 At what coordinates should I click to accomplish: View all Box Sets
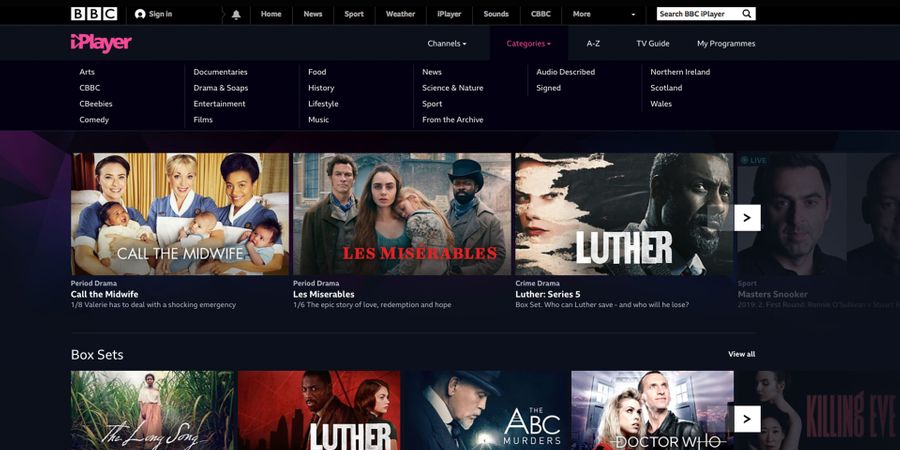(742, 354)
